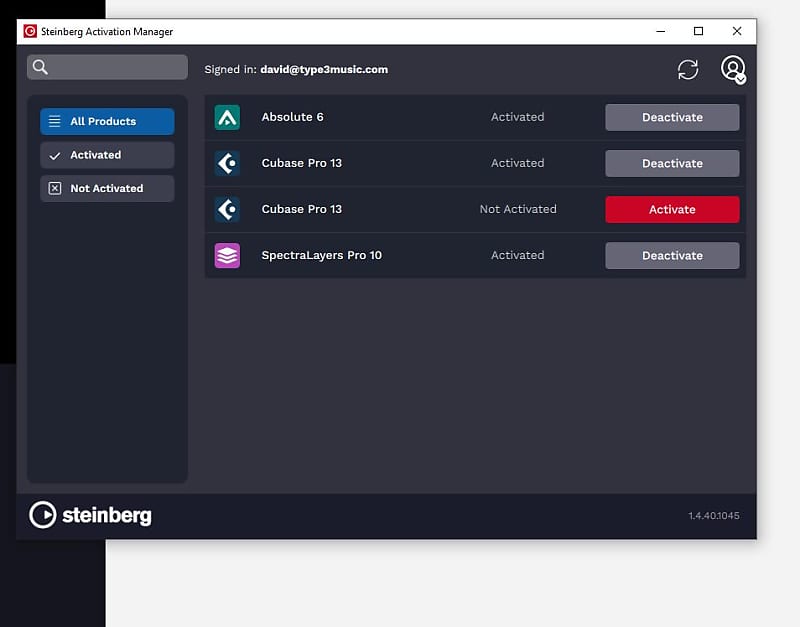Click the Activated row status label
Screen dimensions: 800x627
(x=518, y=117)
